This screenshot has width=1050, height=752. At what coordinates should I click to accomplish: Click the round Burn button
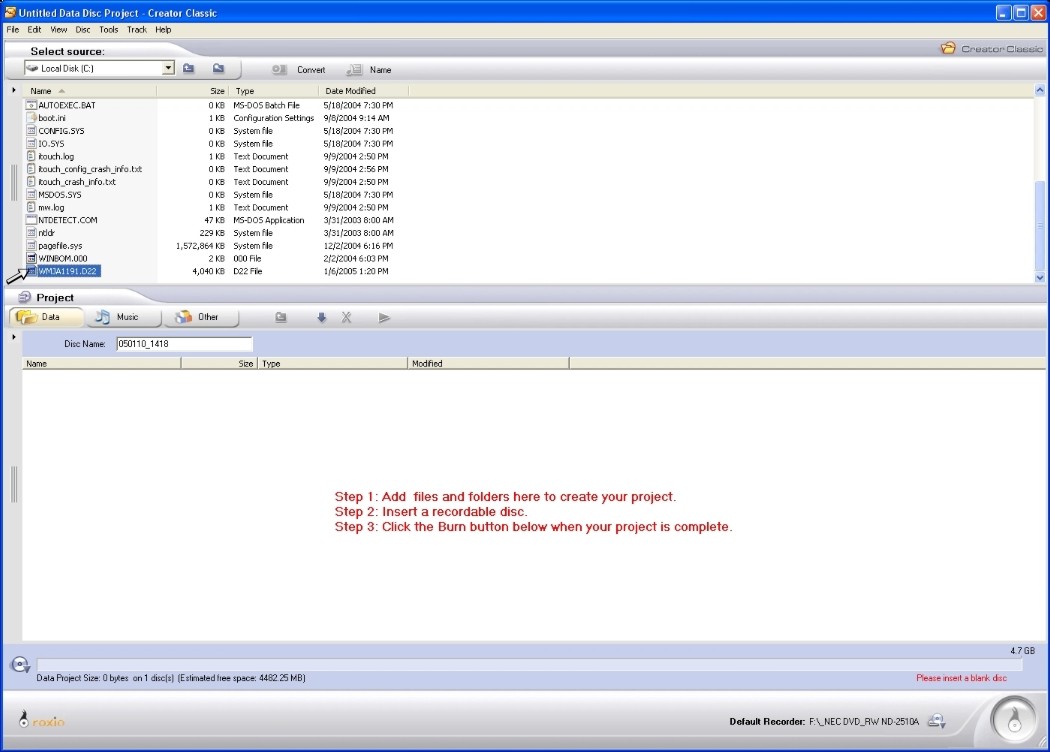pos(1014,721)
